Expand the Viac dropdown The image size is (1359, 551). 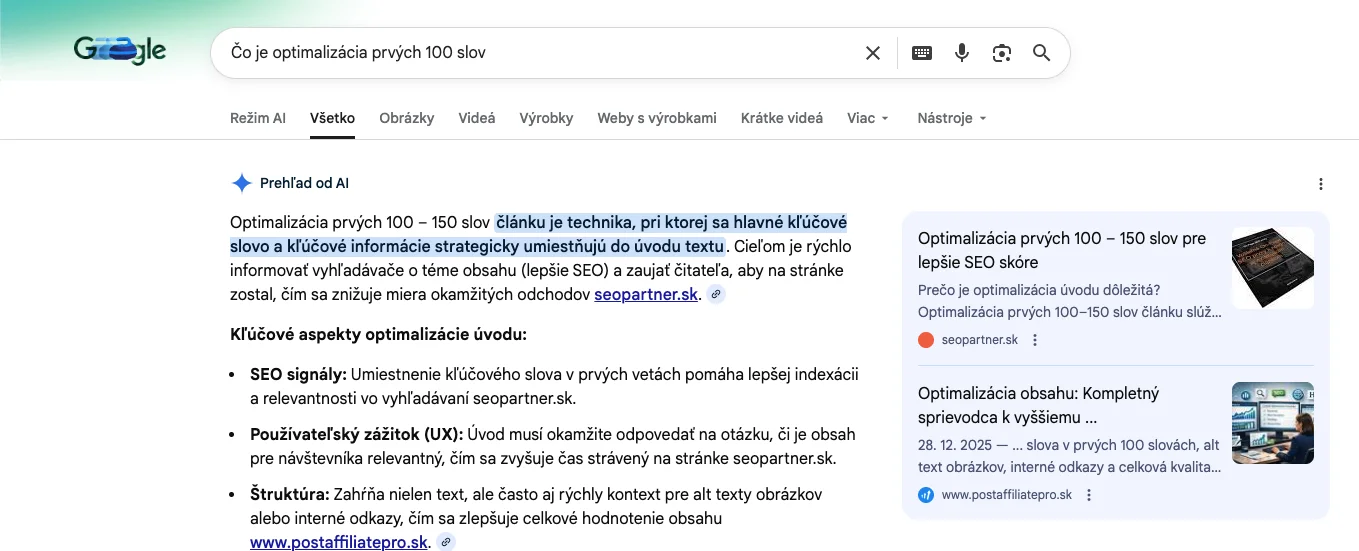(867, 118)
